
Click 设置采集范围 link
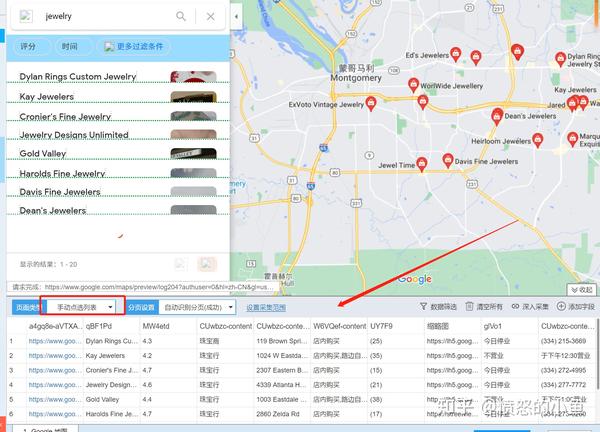click(x=266, y=308)
